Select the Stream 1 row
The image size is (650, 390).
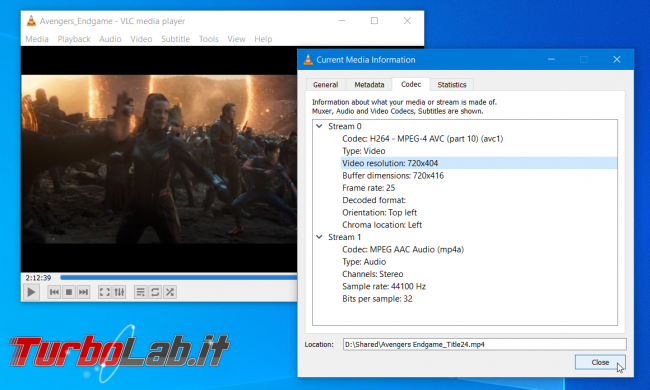[345, 237]
